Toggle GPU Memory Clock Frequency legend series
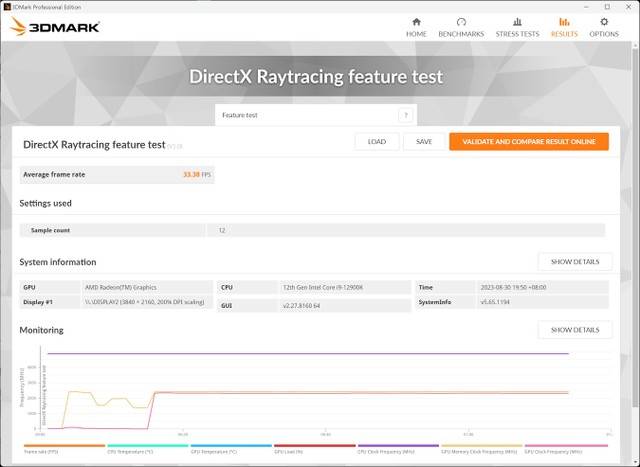Viewport: 640px width, 467px height. [482, 449]
